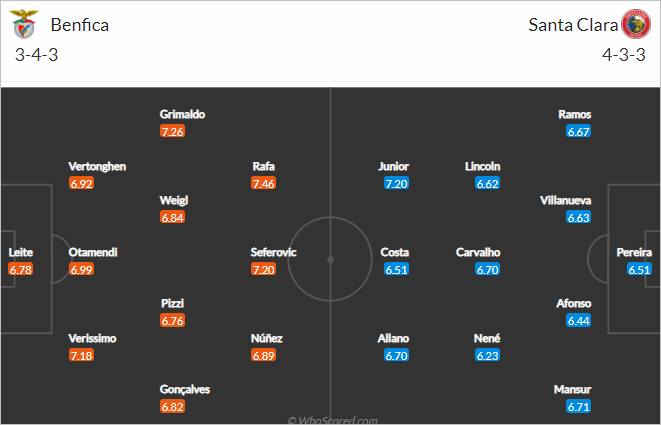Click the player name Mansur
The height and width of the screenshot is (425, 661).
pos(572,389)
